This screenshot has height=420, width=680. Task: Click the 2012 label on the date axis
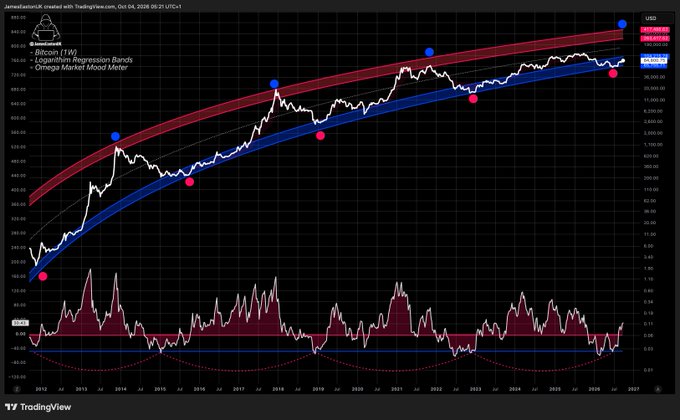[x=41, y=389]
